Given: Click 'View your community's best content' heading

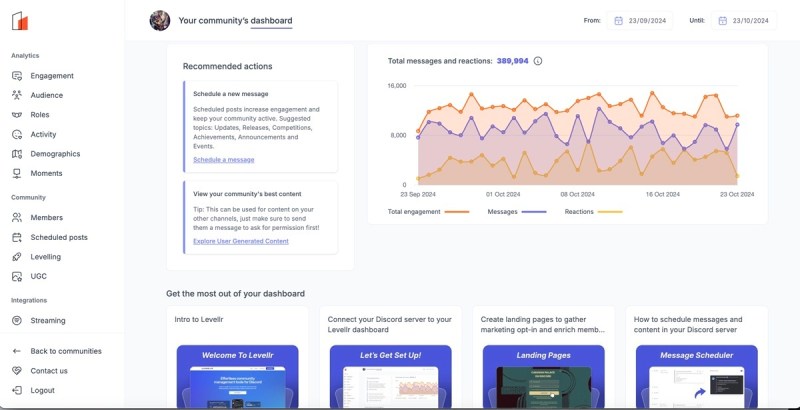Looking at the screenshot, I should [247, 194].
